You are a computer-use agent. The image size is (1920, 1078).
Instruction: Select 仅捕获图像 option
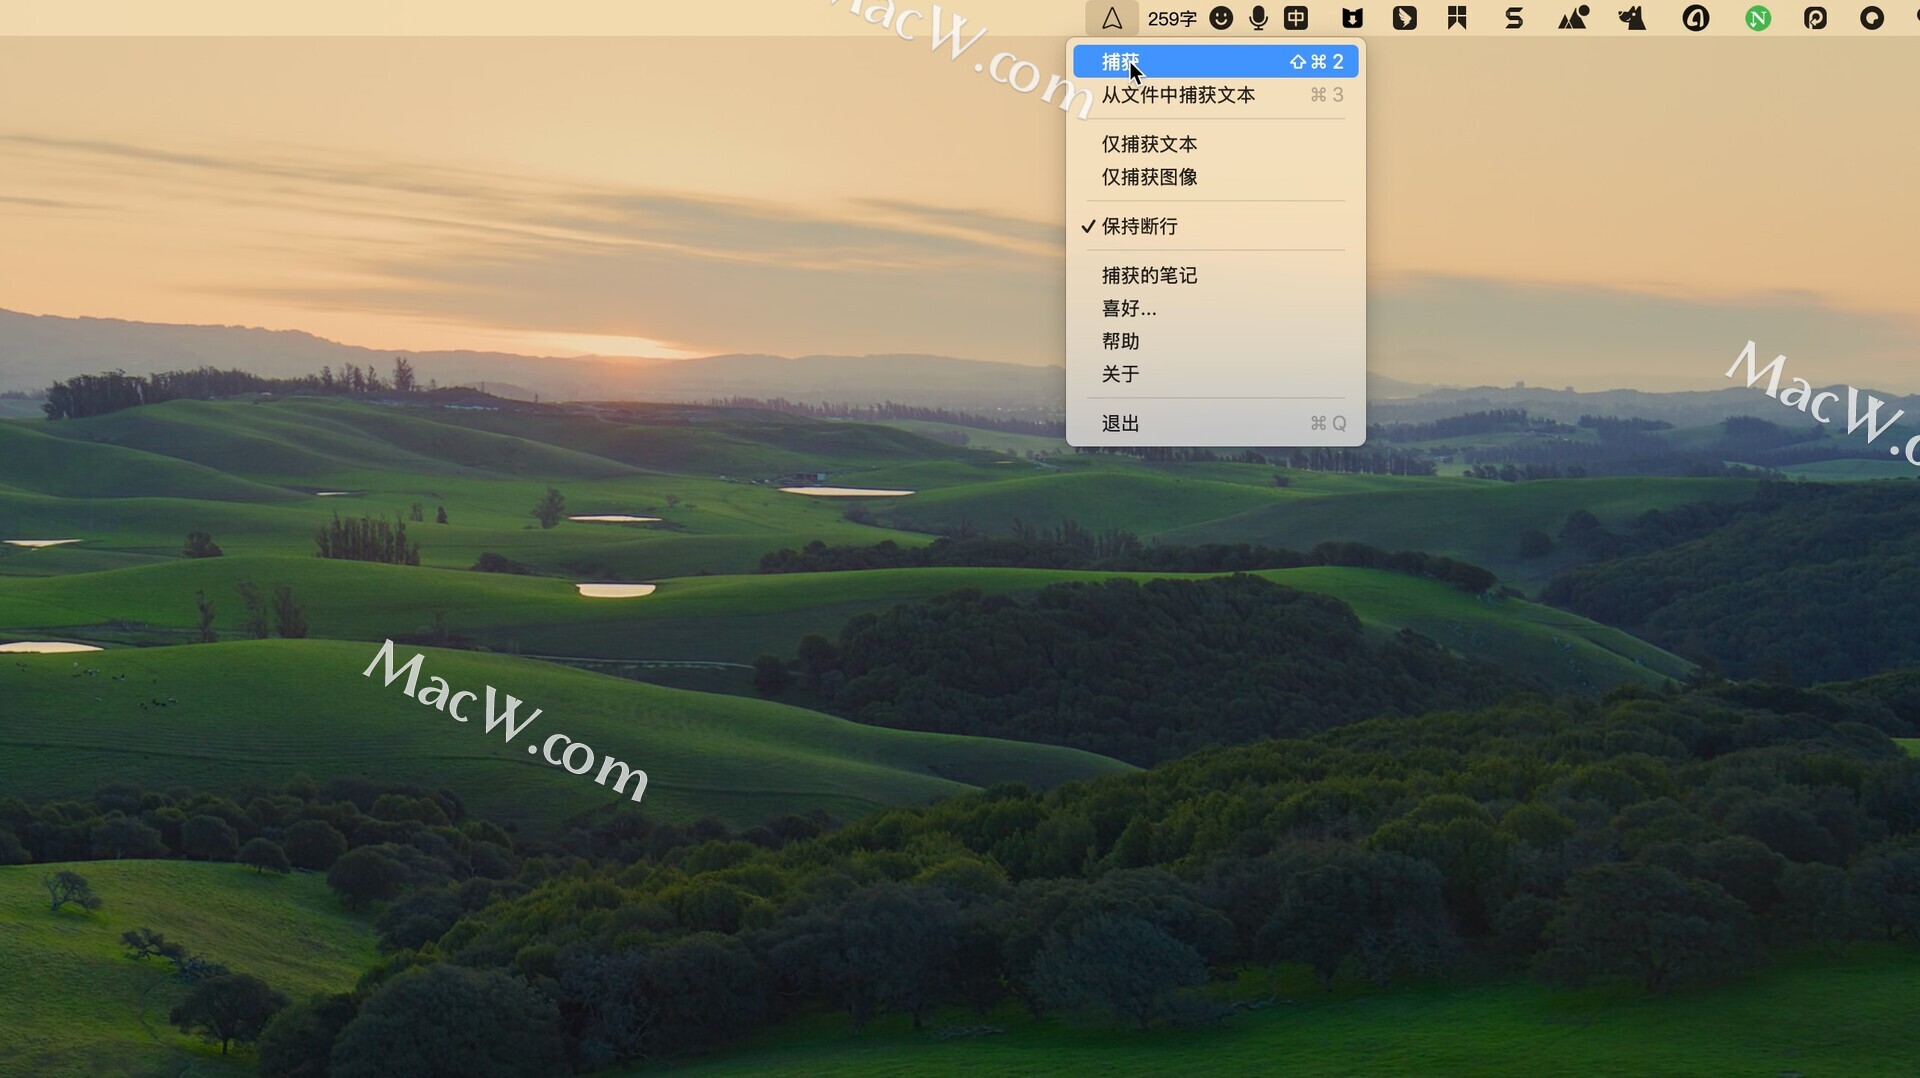1215,177
